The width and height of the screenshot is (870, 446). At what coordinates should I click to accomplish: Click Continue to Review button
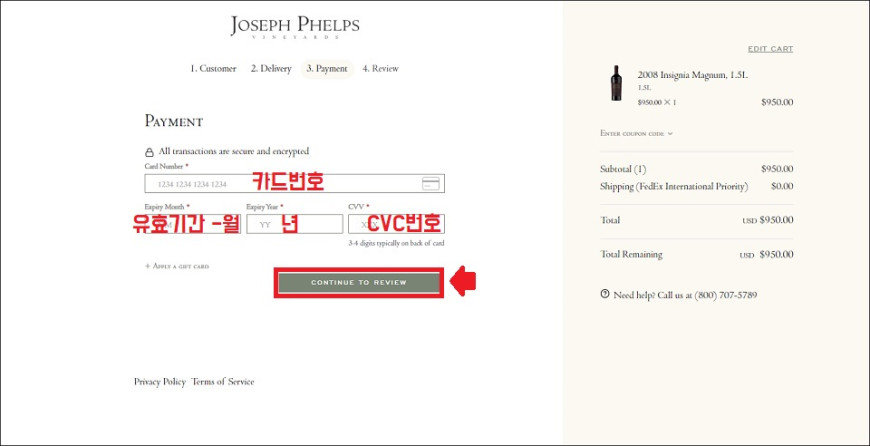359,283
